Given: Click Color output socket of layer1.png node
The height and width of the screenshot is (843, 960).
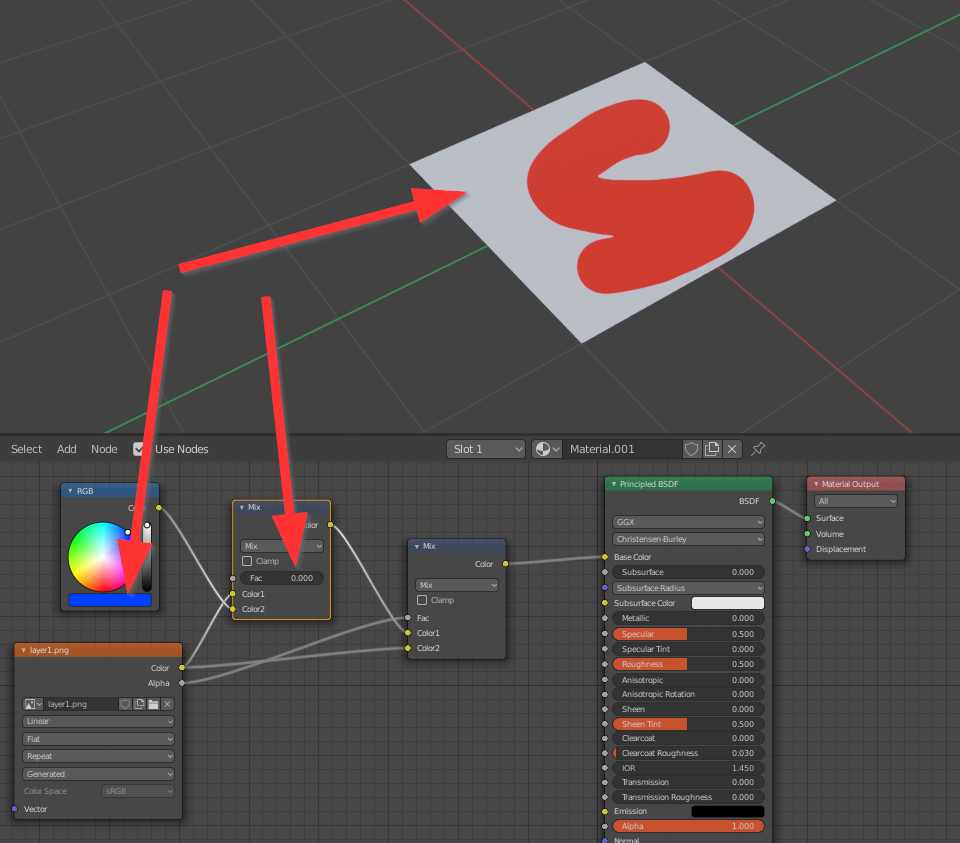Looking at the screenshot, I should point(182,667).
